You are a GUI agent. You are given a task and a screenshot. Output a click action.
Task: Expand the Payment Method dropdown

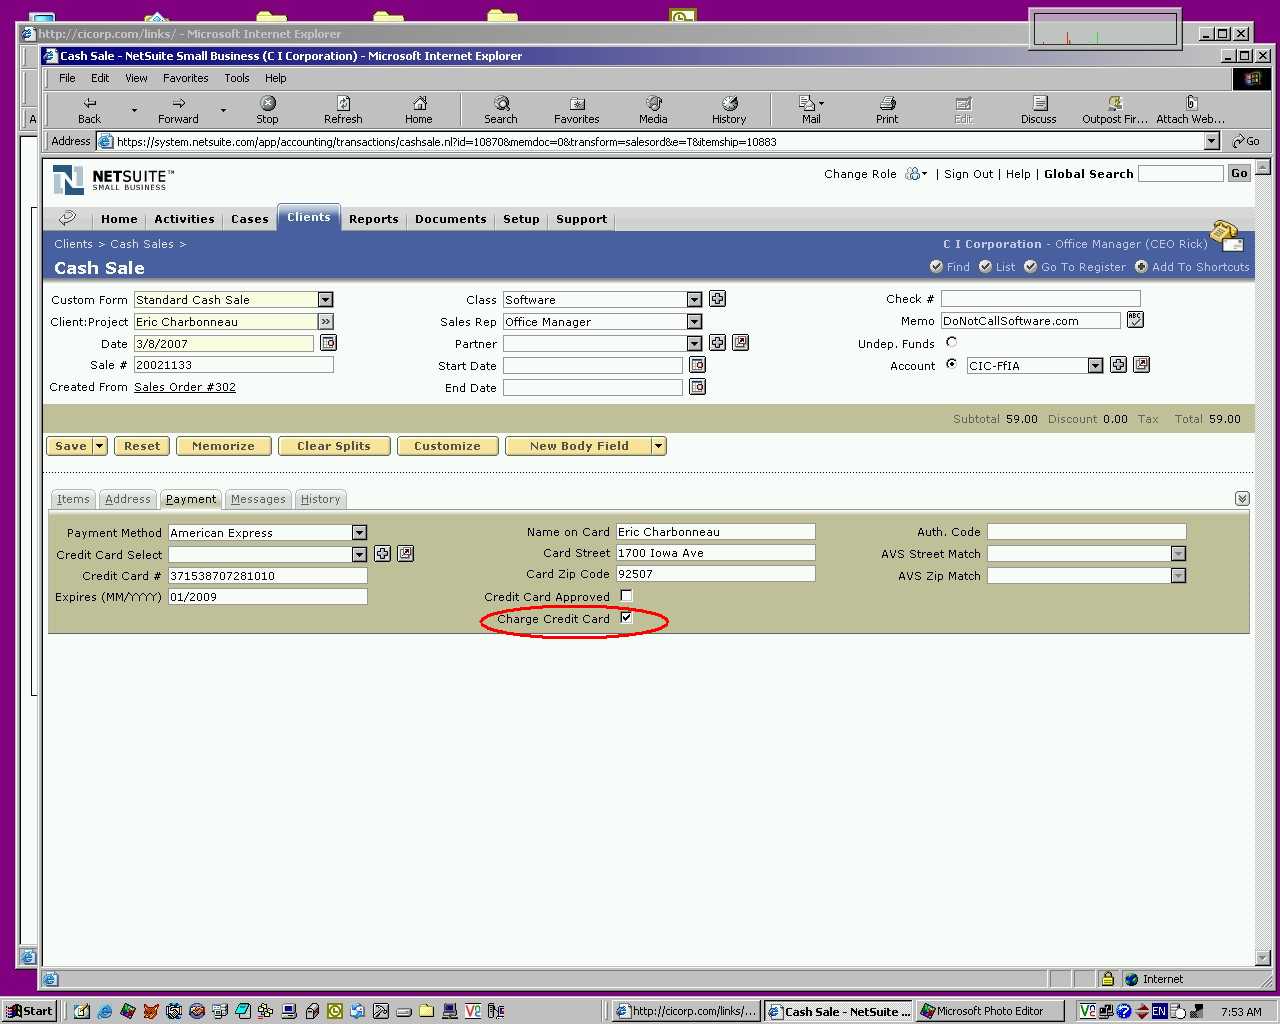click(x=359, y=533)
